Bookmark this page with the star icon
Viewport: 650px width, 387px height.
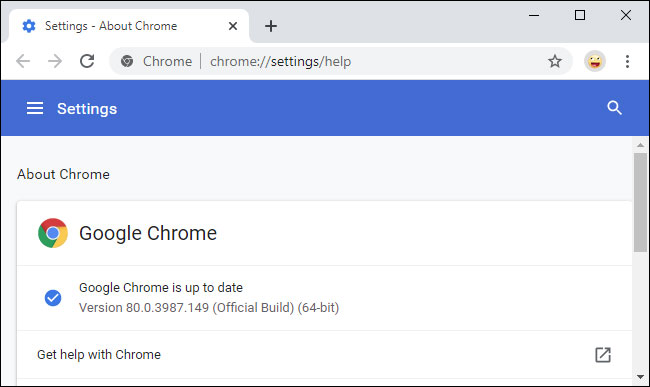pos(555,61)
